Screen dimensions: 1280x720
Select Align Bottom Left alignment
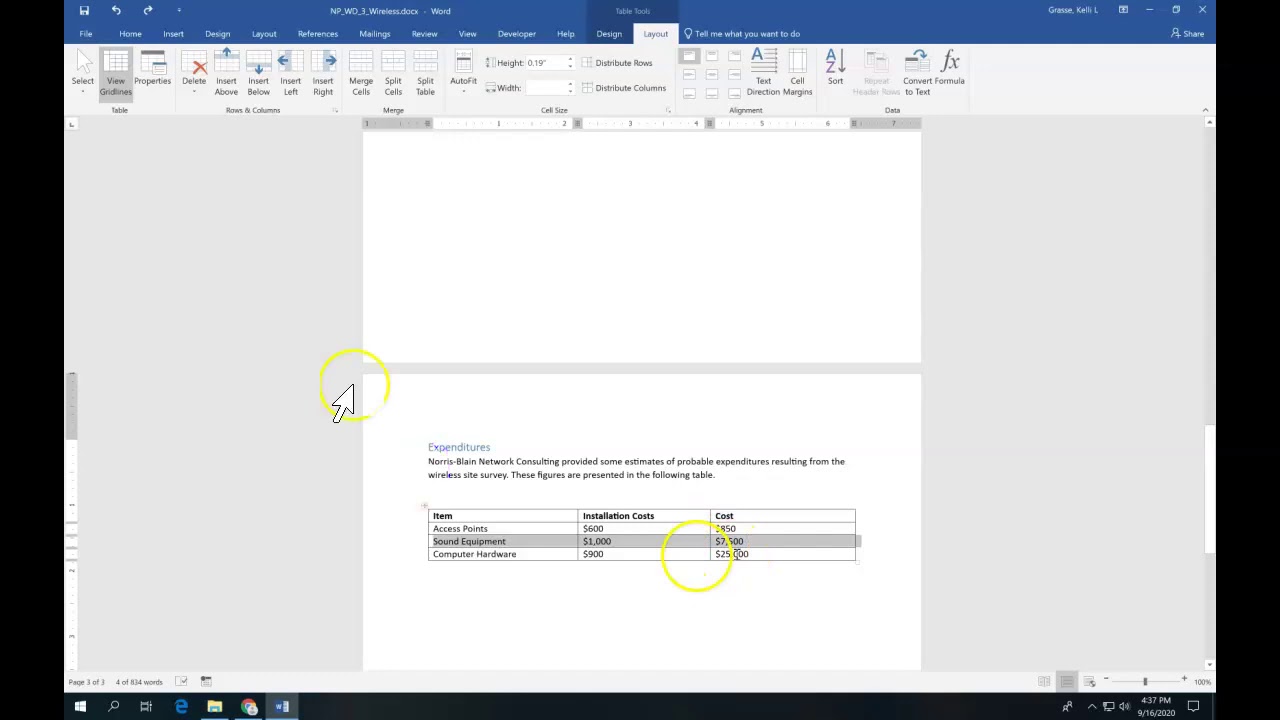pyautogui.click(x=689, y=94)
